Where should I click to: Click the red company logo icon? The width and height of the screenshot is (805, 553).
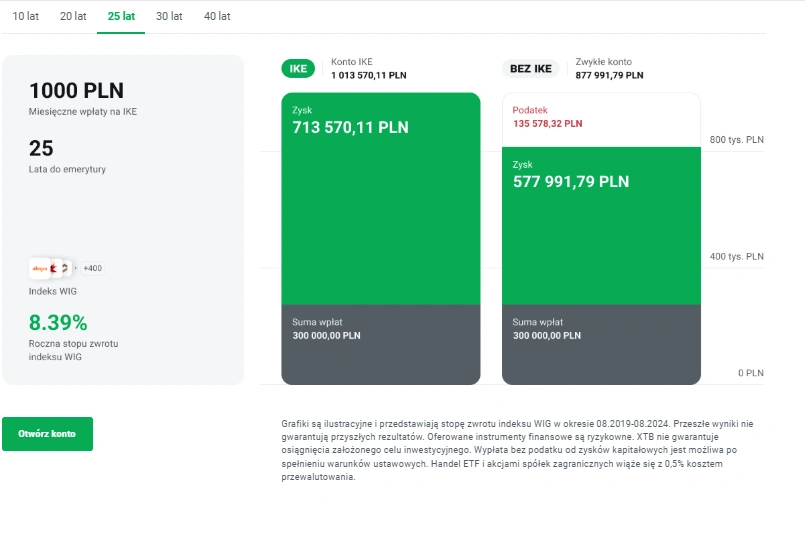point(54,269)
